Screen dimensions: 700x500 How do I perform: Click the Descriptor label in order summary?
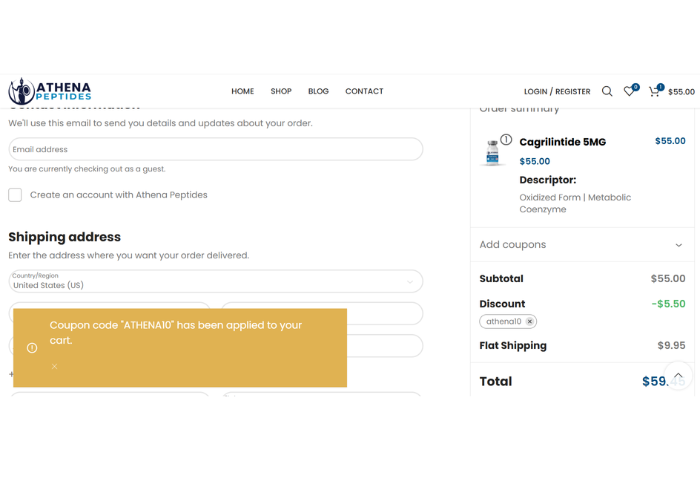[548, 180]
